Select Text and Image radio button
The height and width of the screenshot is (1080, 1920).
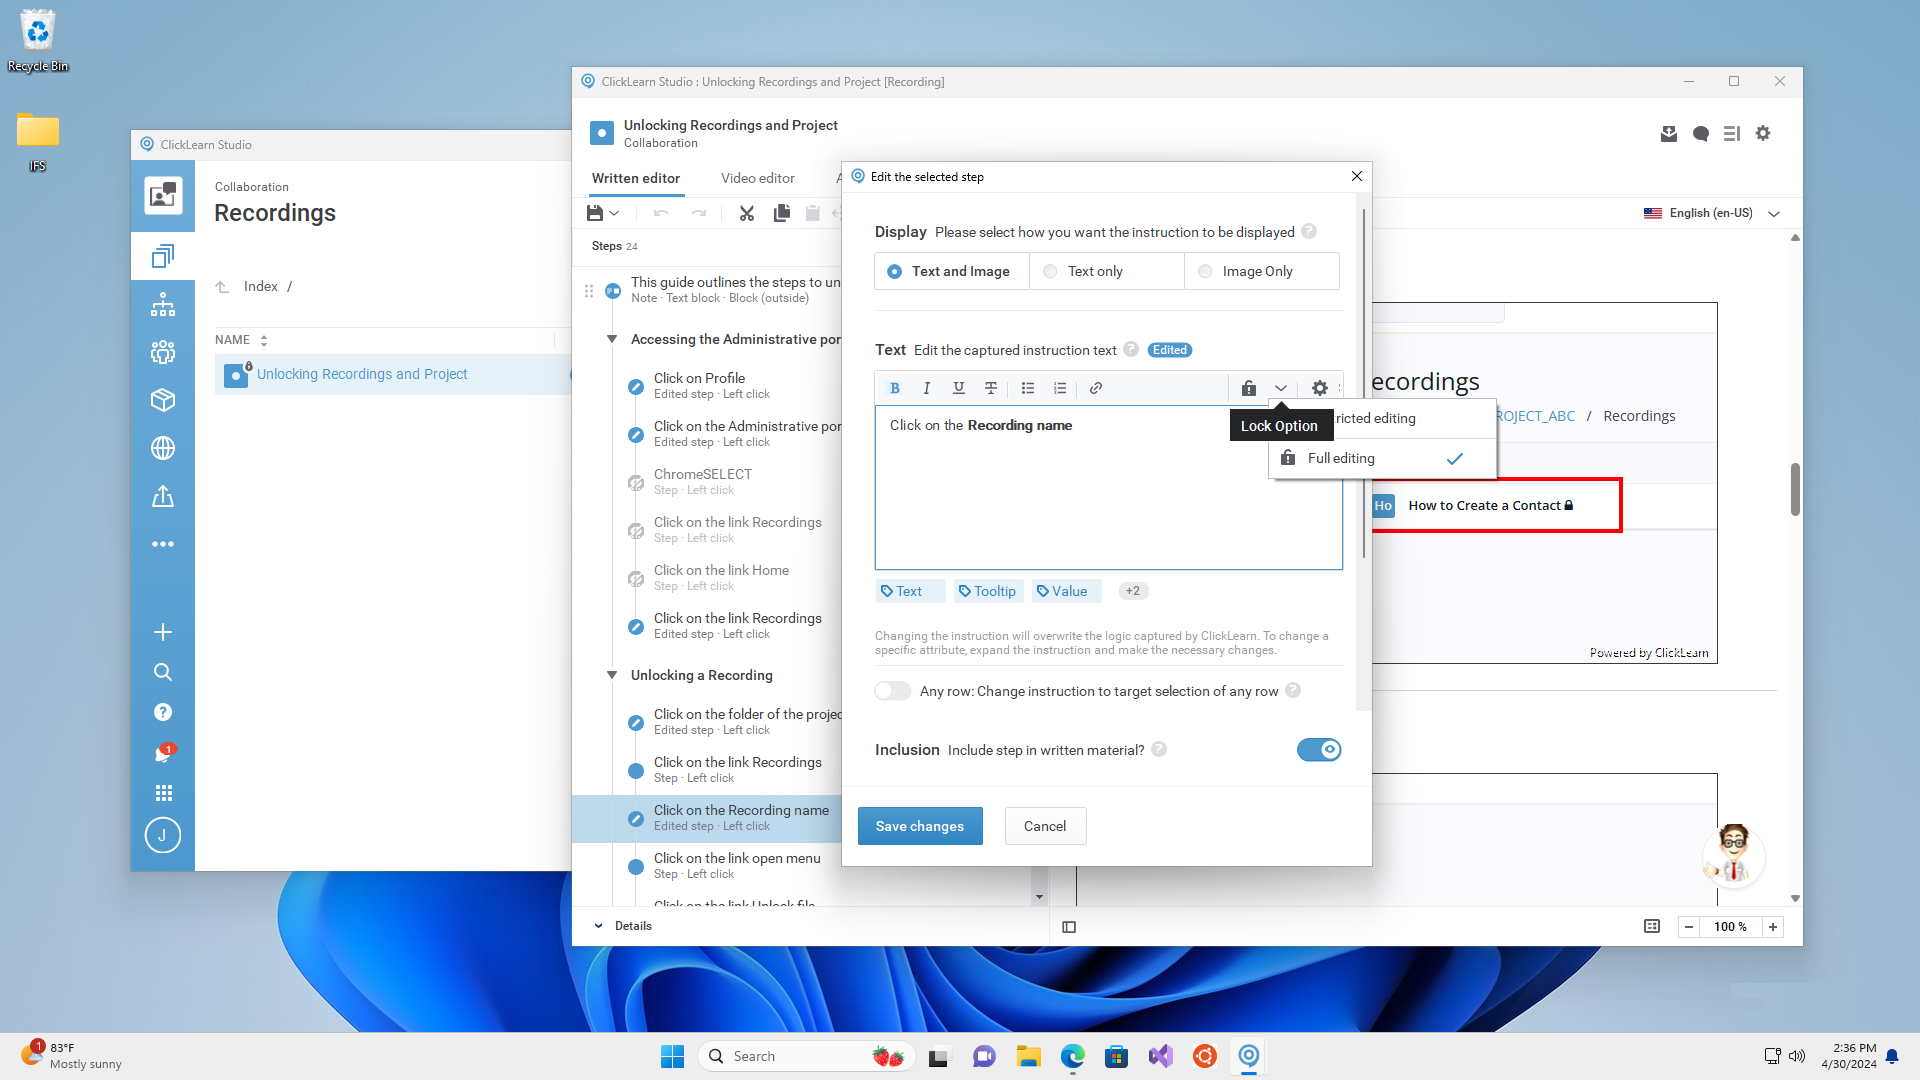895,270
